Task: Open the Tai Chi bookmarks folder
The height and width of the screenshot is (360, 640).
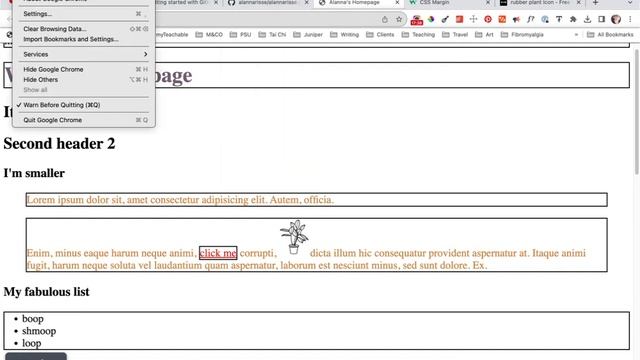Action: tap(272, 35)
